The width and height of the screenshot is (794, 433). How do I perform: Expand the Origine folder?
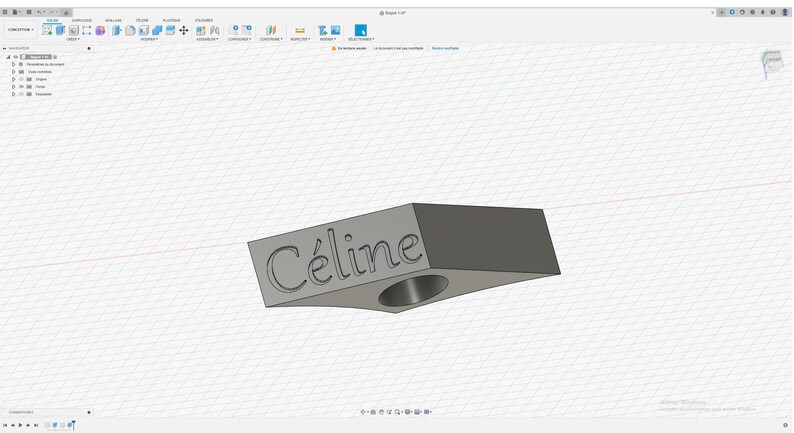(x=14, y=79)
